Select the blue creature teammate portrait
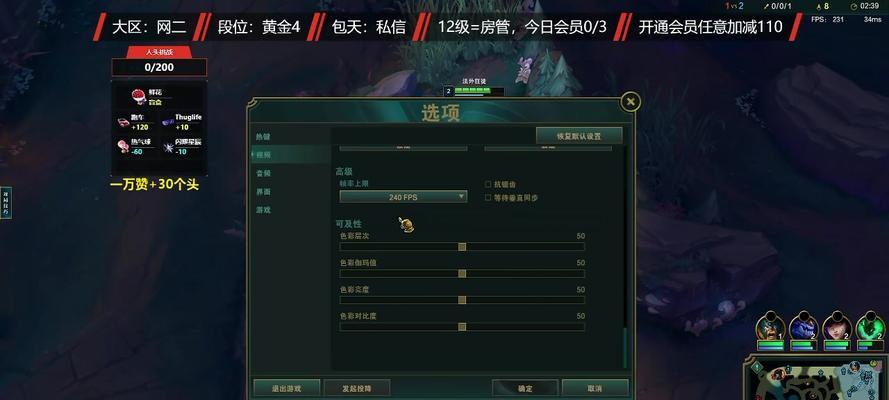The width and height of the screenshot is (889, 400). (804, 326)
